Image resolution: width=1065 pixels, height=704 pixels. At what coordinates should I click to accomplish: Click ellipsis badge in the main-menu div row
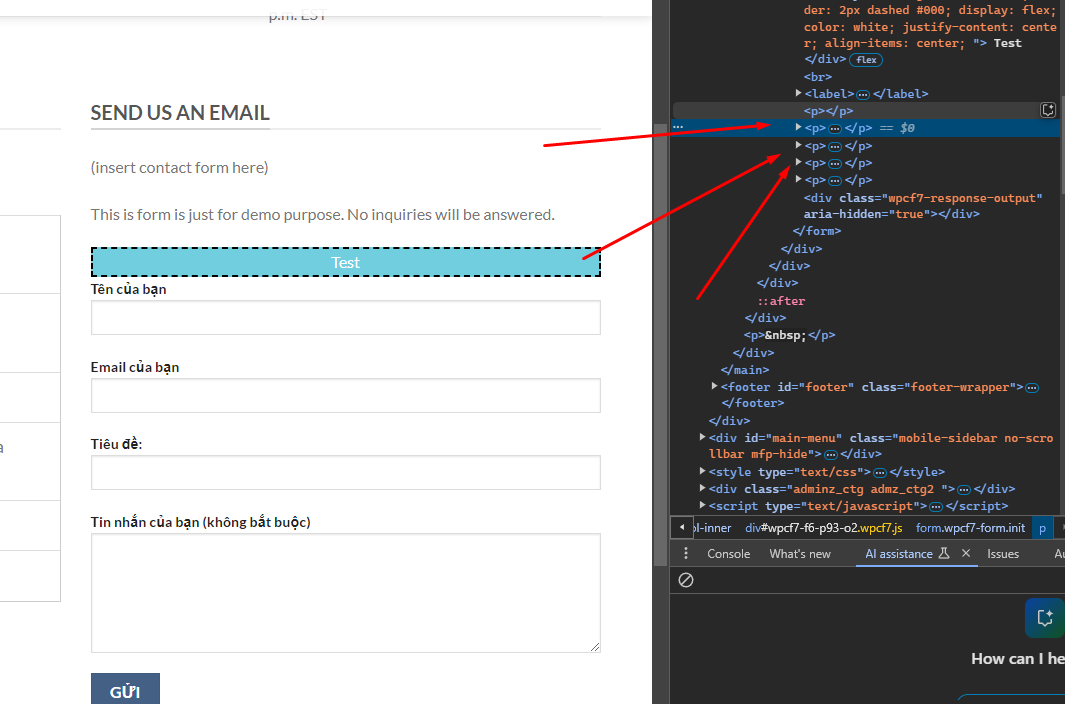[x=831, y=455]
